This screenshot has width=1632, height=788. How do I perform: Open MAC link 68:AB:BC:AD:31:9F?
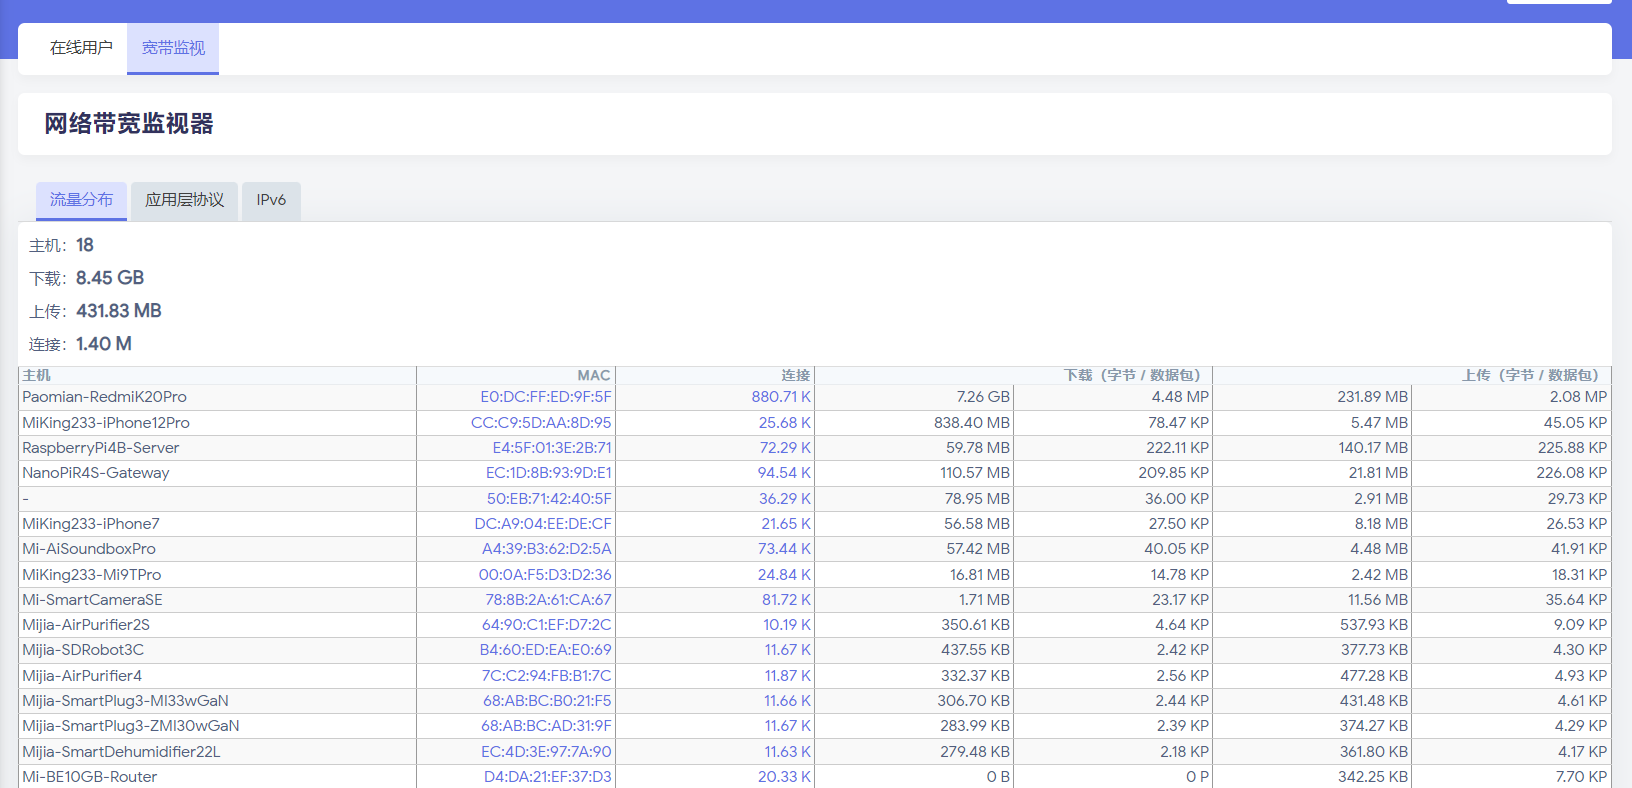point(546,726)
